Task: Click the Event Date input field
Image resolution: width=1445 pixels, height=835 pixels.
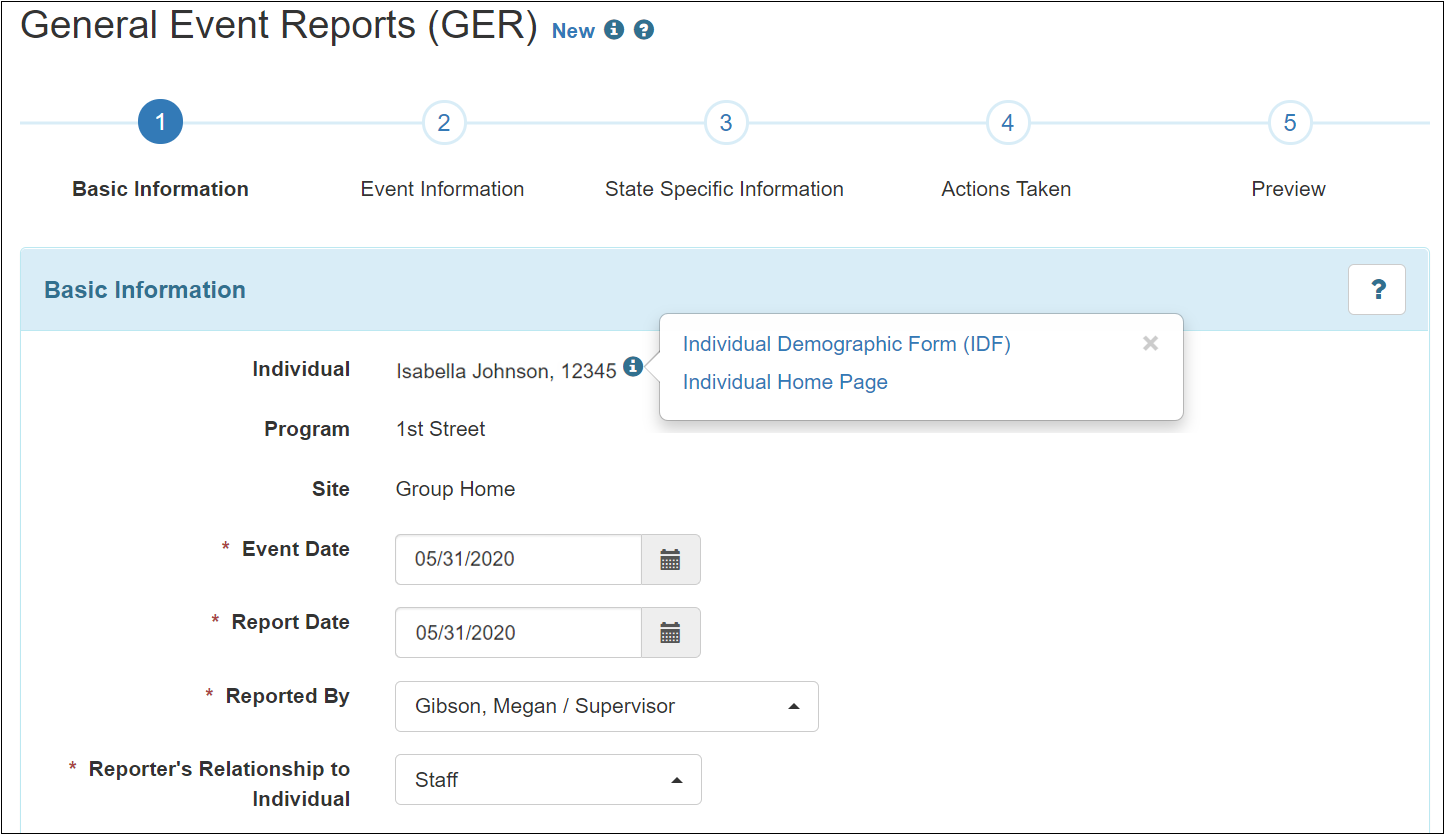Action: tap(518, 560)
